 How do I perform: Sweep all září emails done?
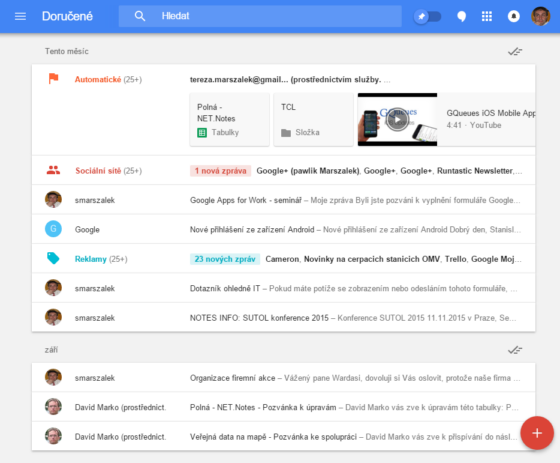(515, 350)
